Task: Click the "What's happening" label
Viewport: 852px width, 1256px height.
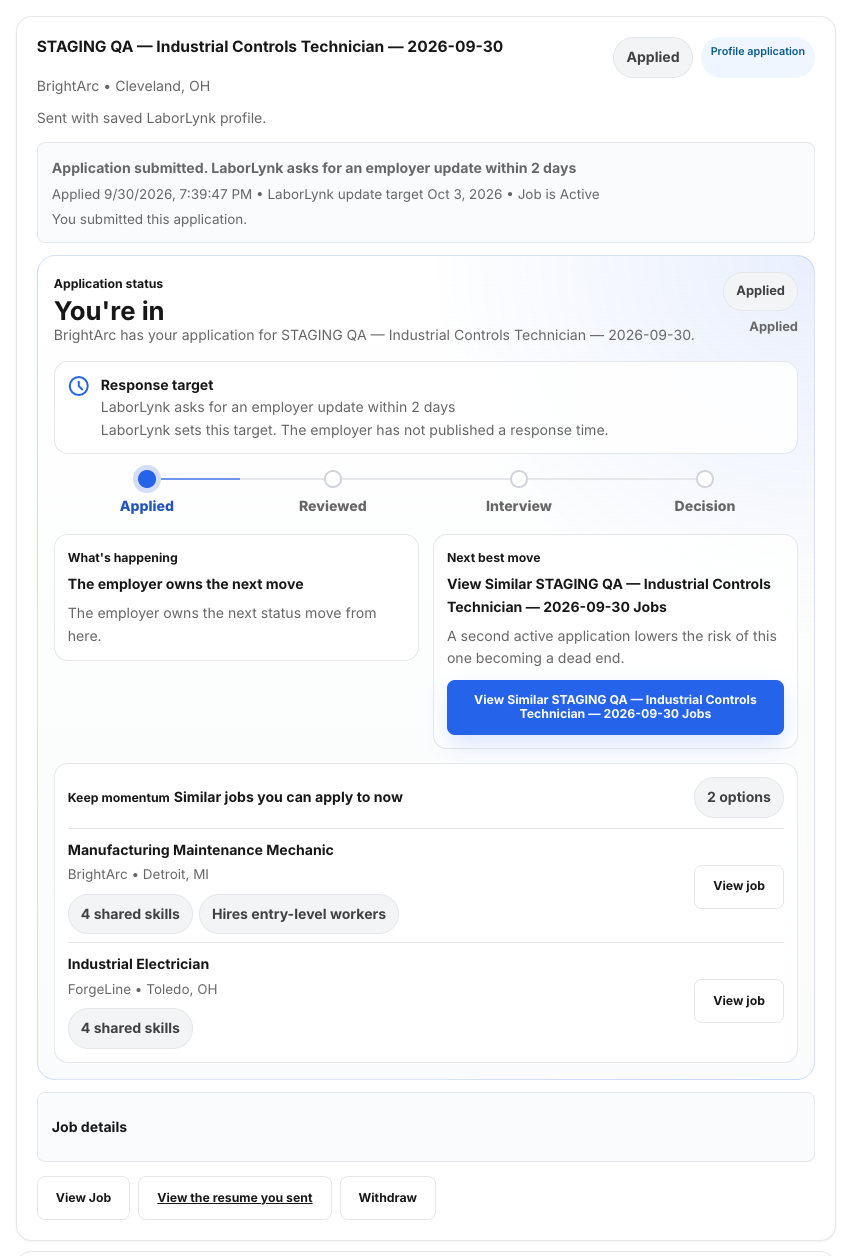Action: coord(123,558)
